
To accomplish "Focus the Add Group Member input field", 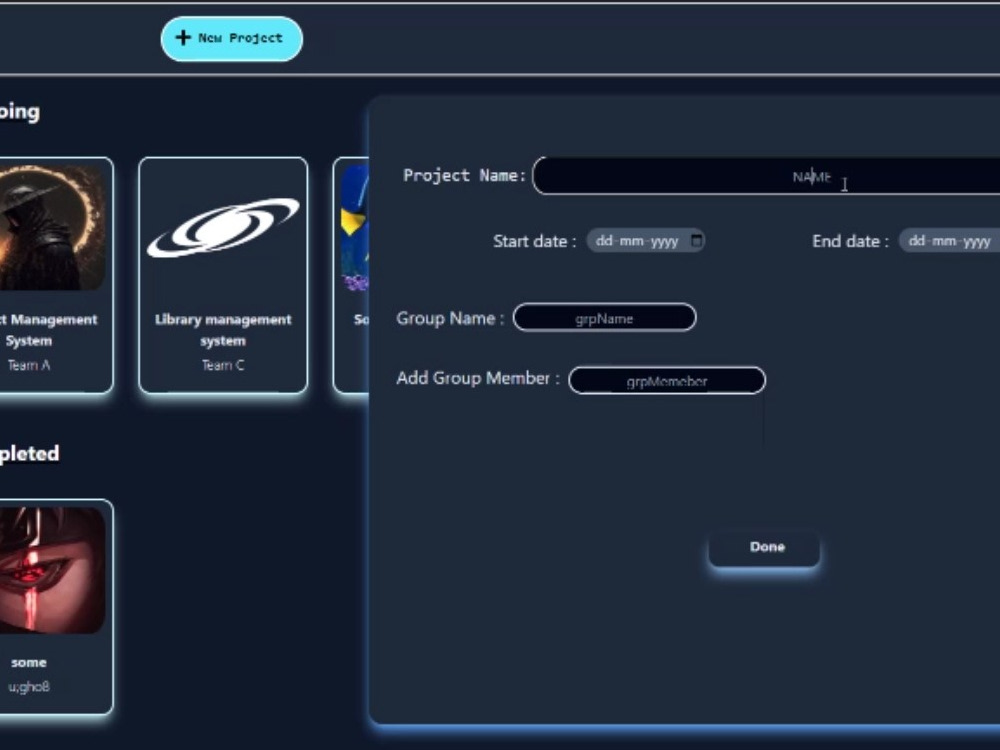I will coord(667,381).
